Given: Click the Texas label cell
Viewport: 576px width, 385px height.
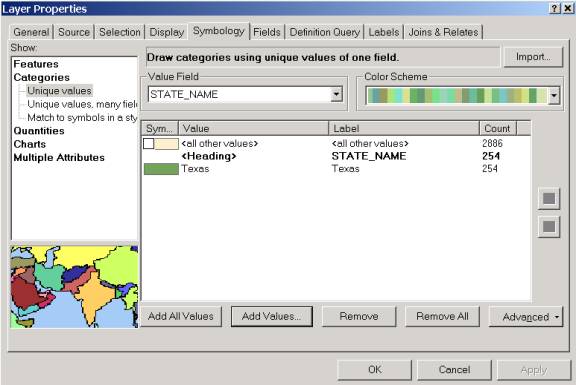Looking at the screenshot, I should click(345, 169).
